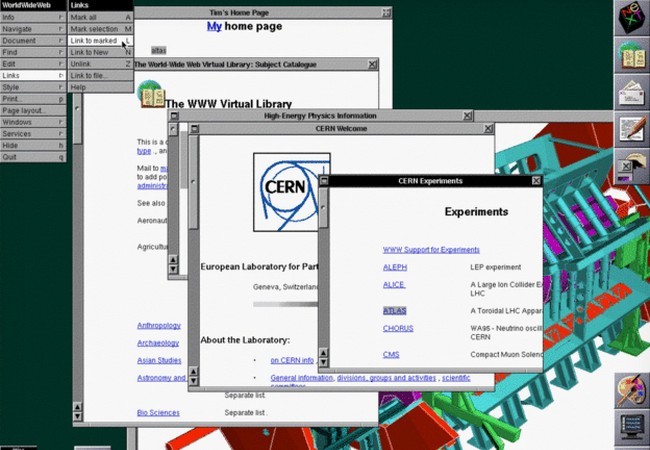This screenshot has width=650, height=450.
Task: Follow the ALICE experiment link
Action: pyautogui.click(x=394, y=285)
